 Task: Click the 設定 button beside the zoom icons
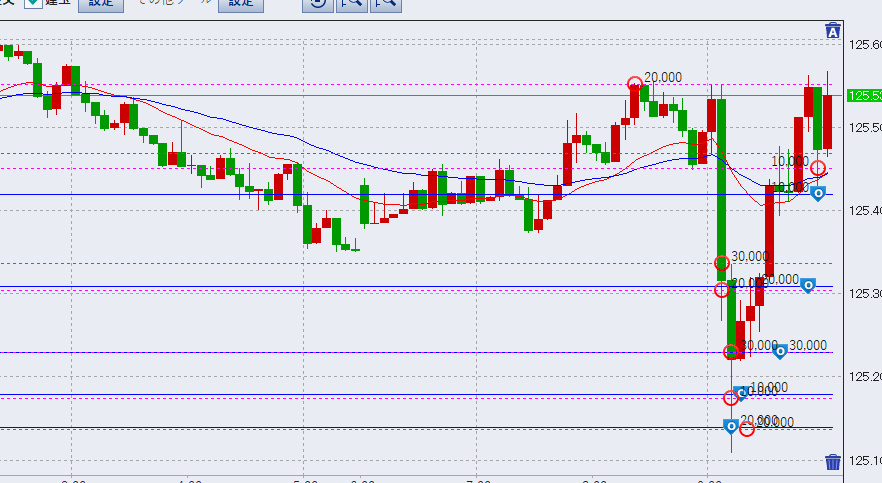(240, 4)
